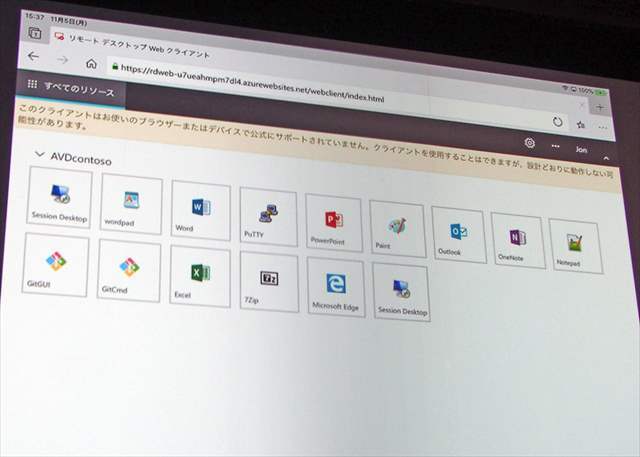Open the tab overview icon left of the tab
Screen dimensions: 640x457
tap(35, 33)
